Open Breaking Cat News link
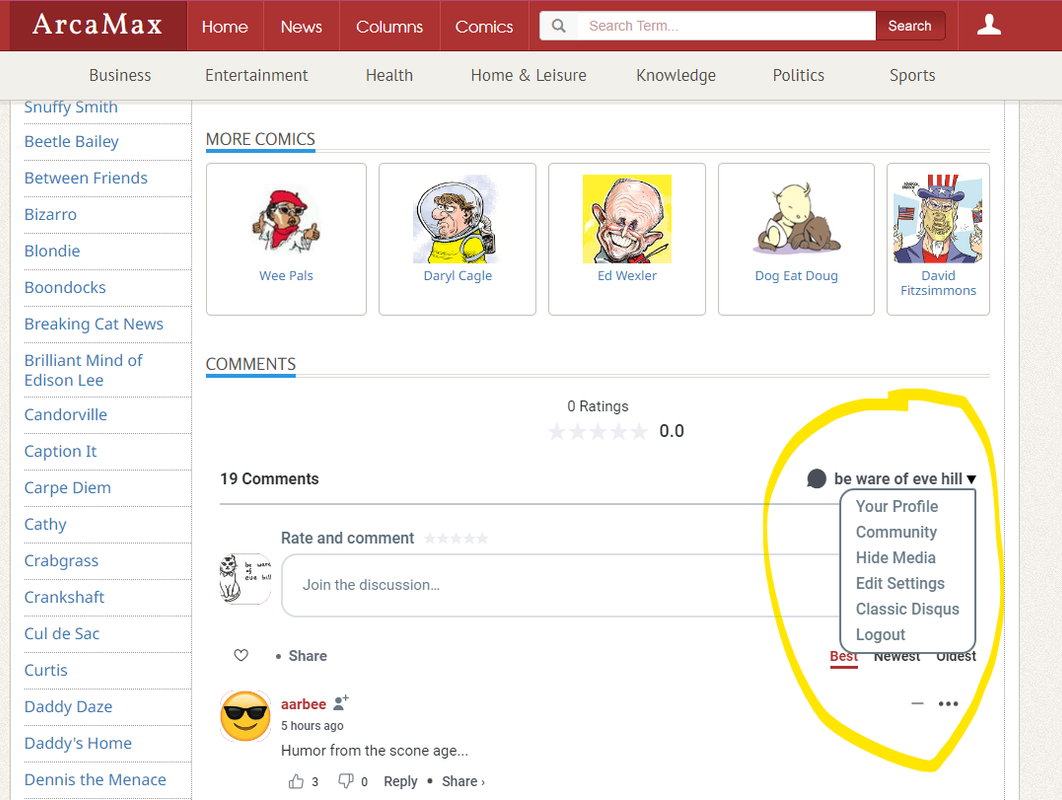 tap(93, 324)
